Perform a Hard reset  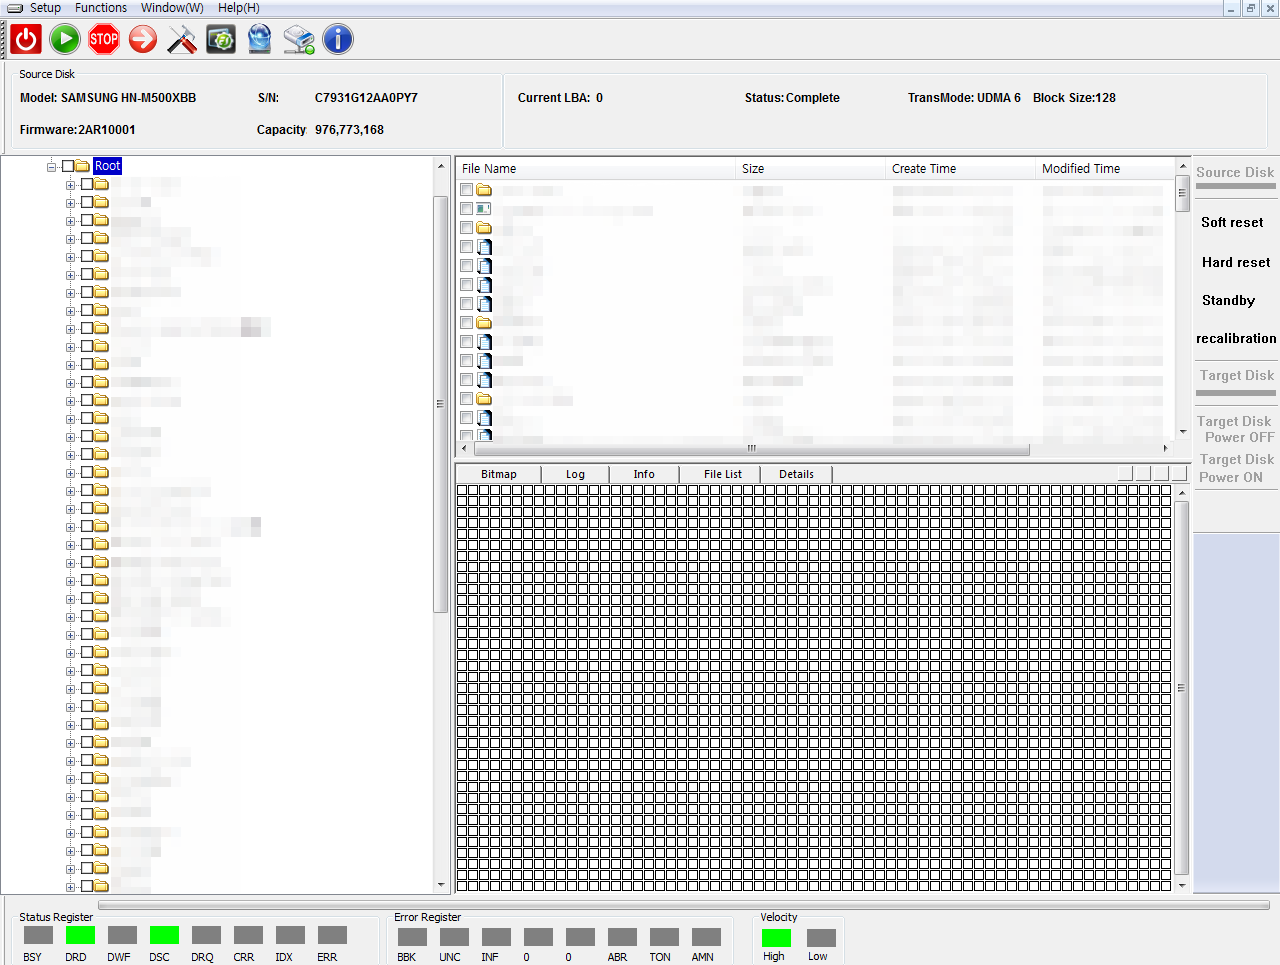(1234, 262)
